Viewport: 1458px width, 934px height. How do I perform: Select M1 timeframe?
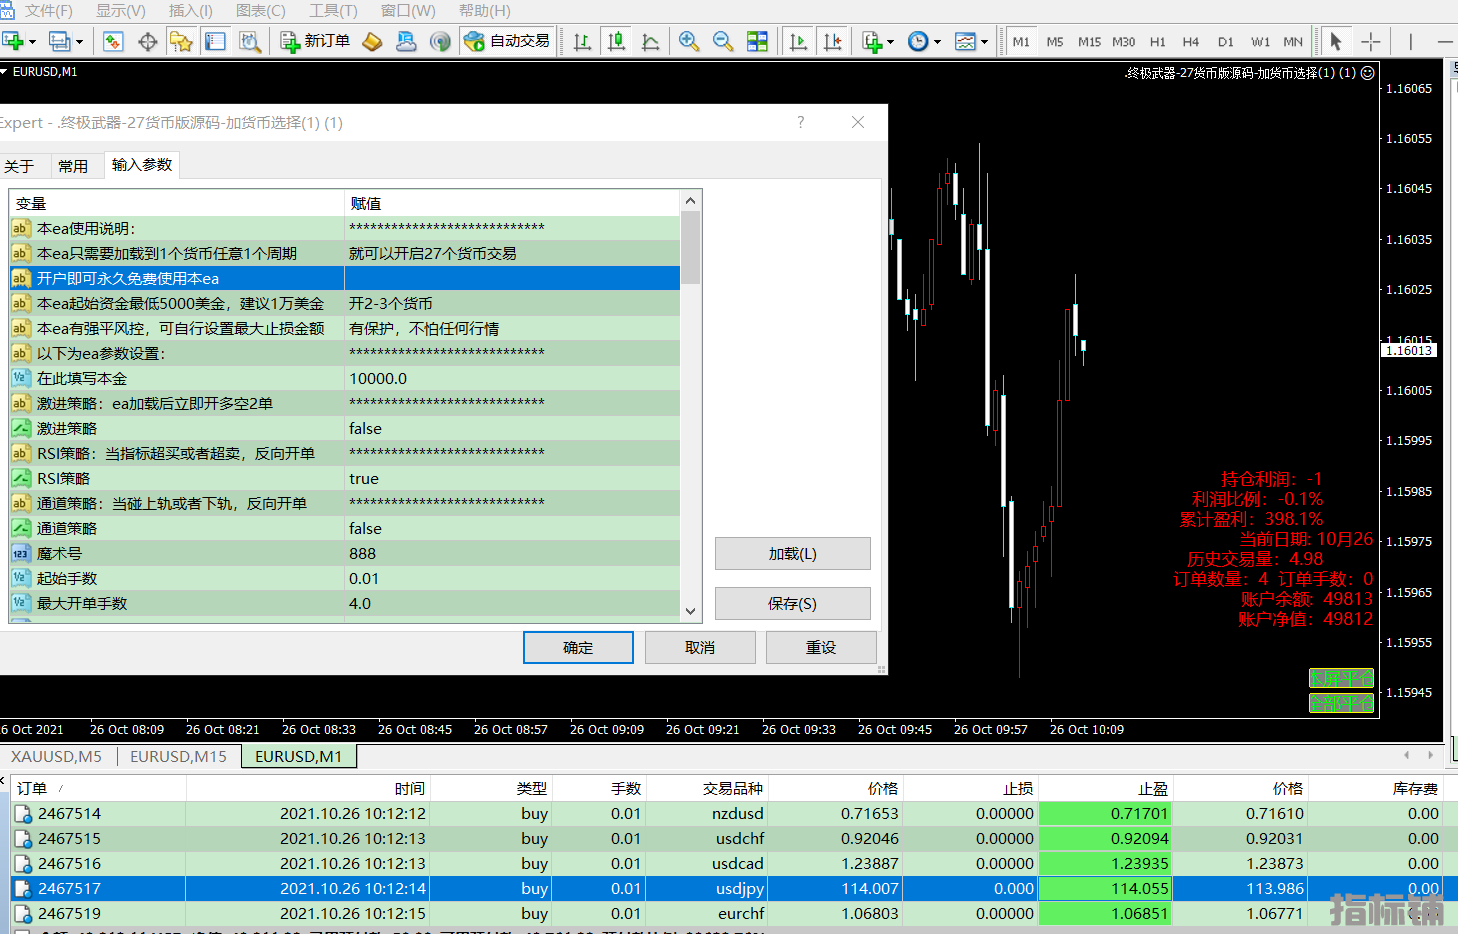click(x=1021, y=41)
